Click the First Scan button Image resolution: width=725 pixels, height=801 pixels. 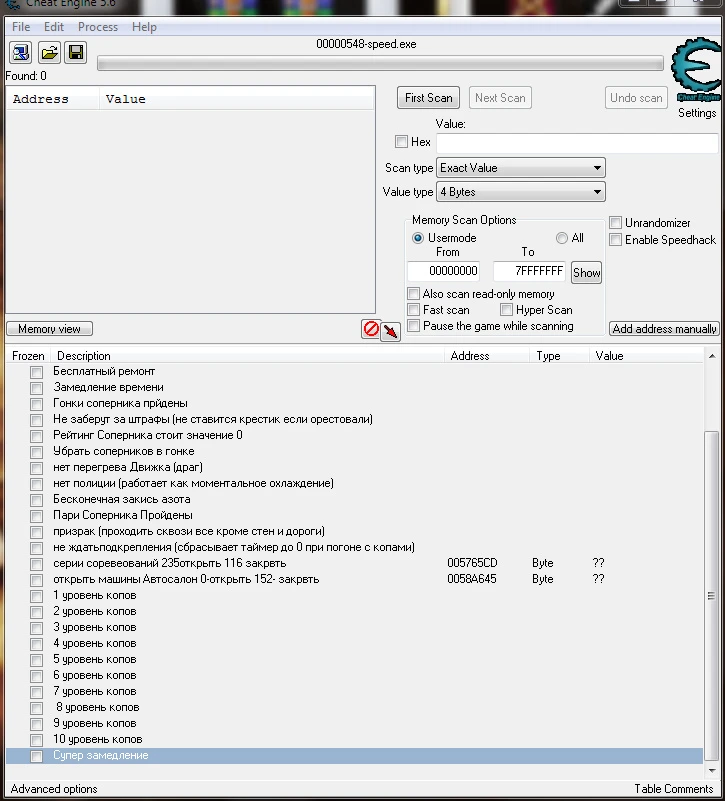(428, 98)
